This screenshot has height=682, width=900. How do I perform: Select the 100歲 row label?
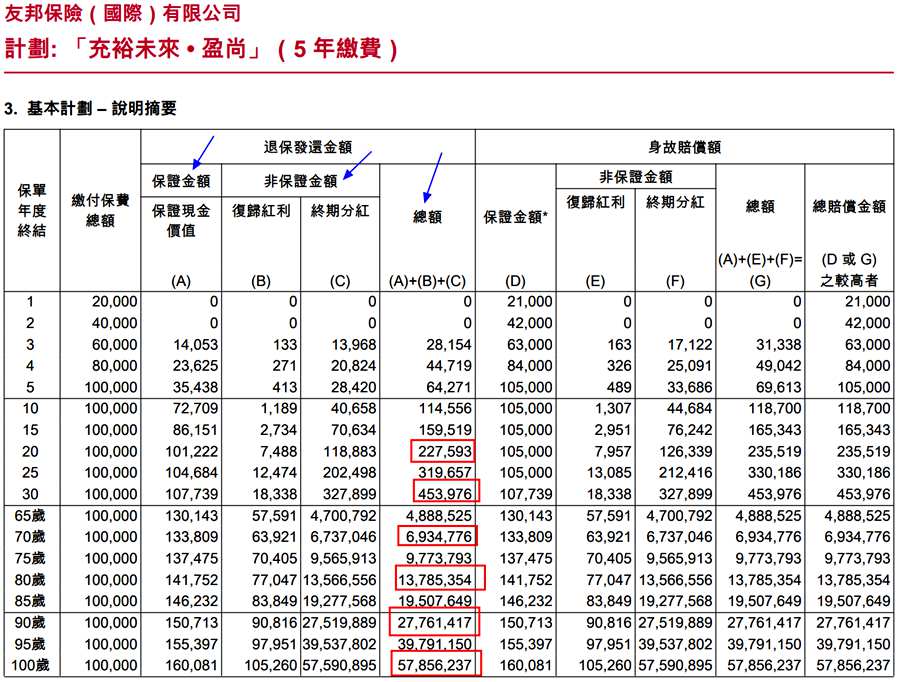pyautogui.click(x=32, y=666)
